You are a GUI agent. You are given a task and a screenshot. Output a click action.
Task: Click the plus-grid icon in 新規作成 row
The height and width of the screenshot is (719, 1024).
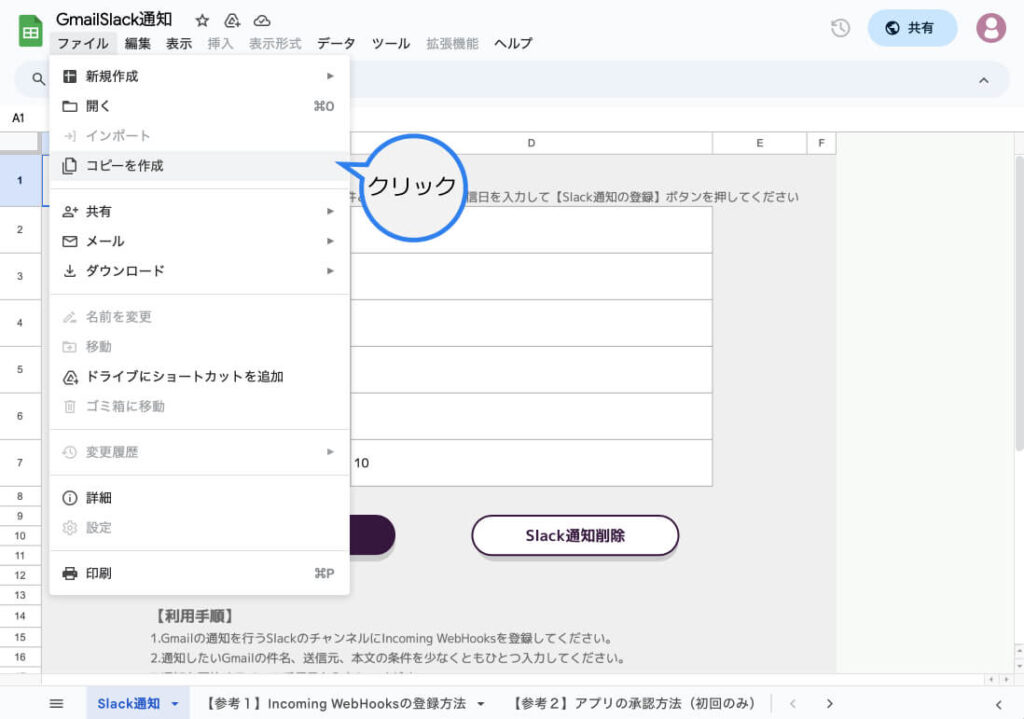(70, 76)
